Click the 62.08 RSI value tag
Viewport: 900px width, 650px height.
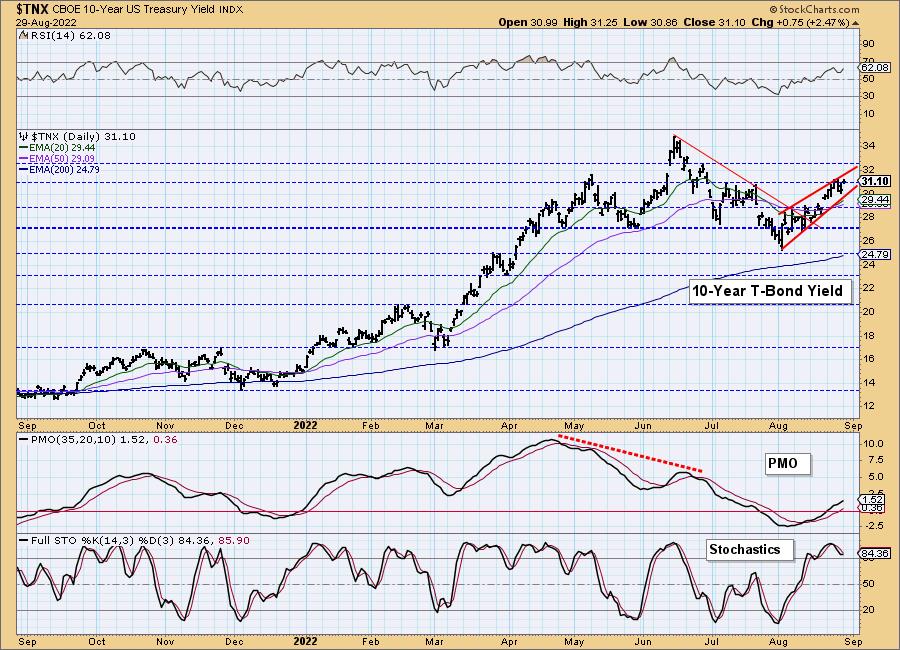coord(875,67)
